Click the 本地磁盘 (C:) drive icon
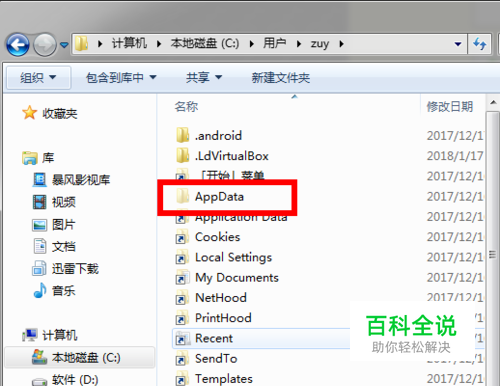The image size is (500, 386). [39, 357]
